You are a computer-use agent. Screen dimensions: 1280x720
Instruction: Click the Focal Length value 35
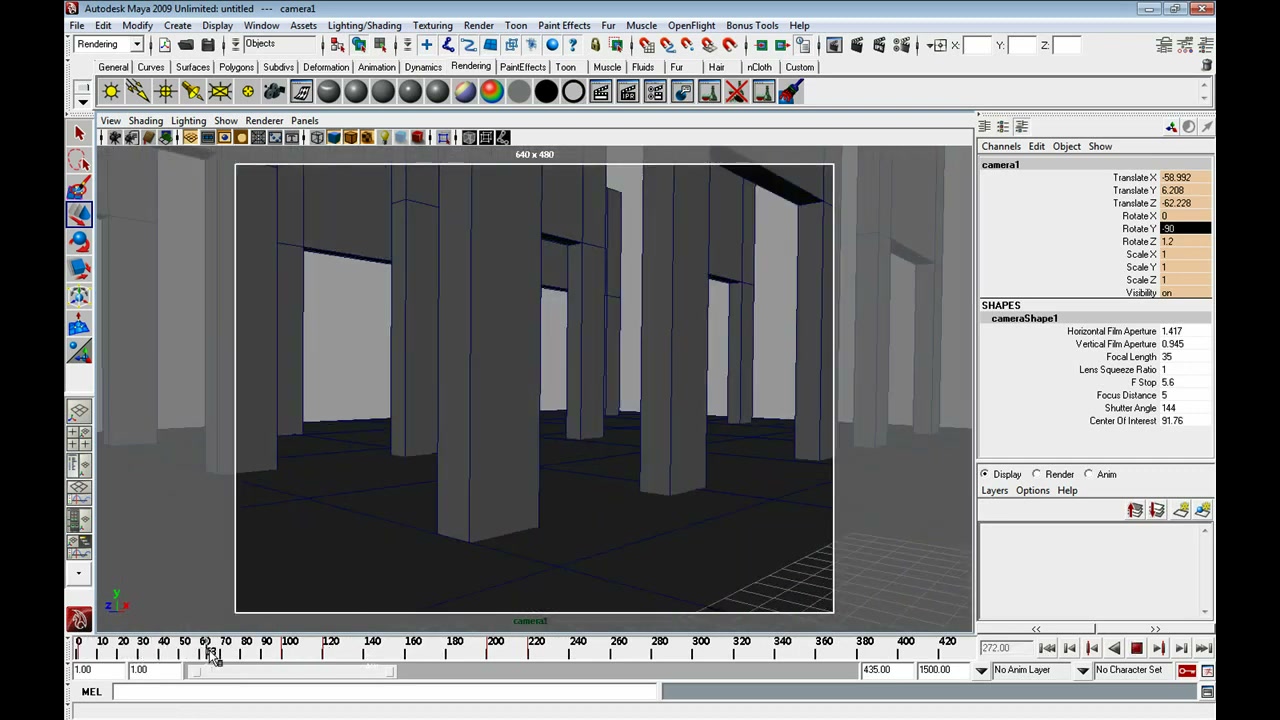1185,357
